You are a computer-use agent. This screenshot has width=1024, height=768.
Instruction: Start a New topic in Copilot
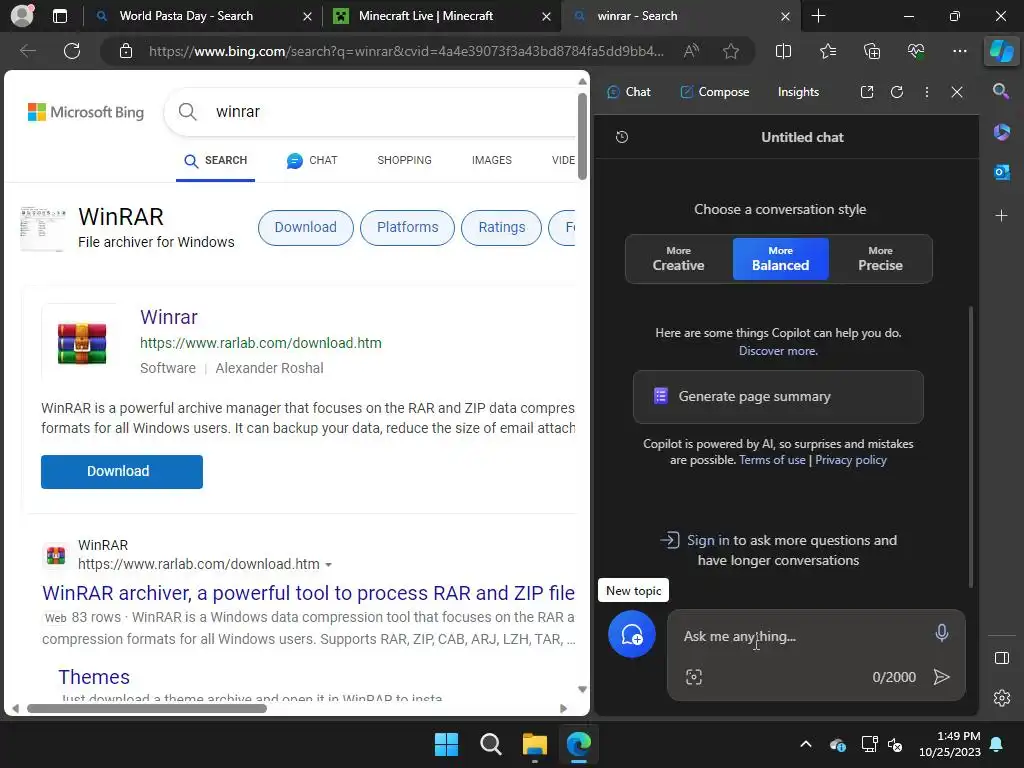click(632, 634)
